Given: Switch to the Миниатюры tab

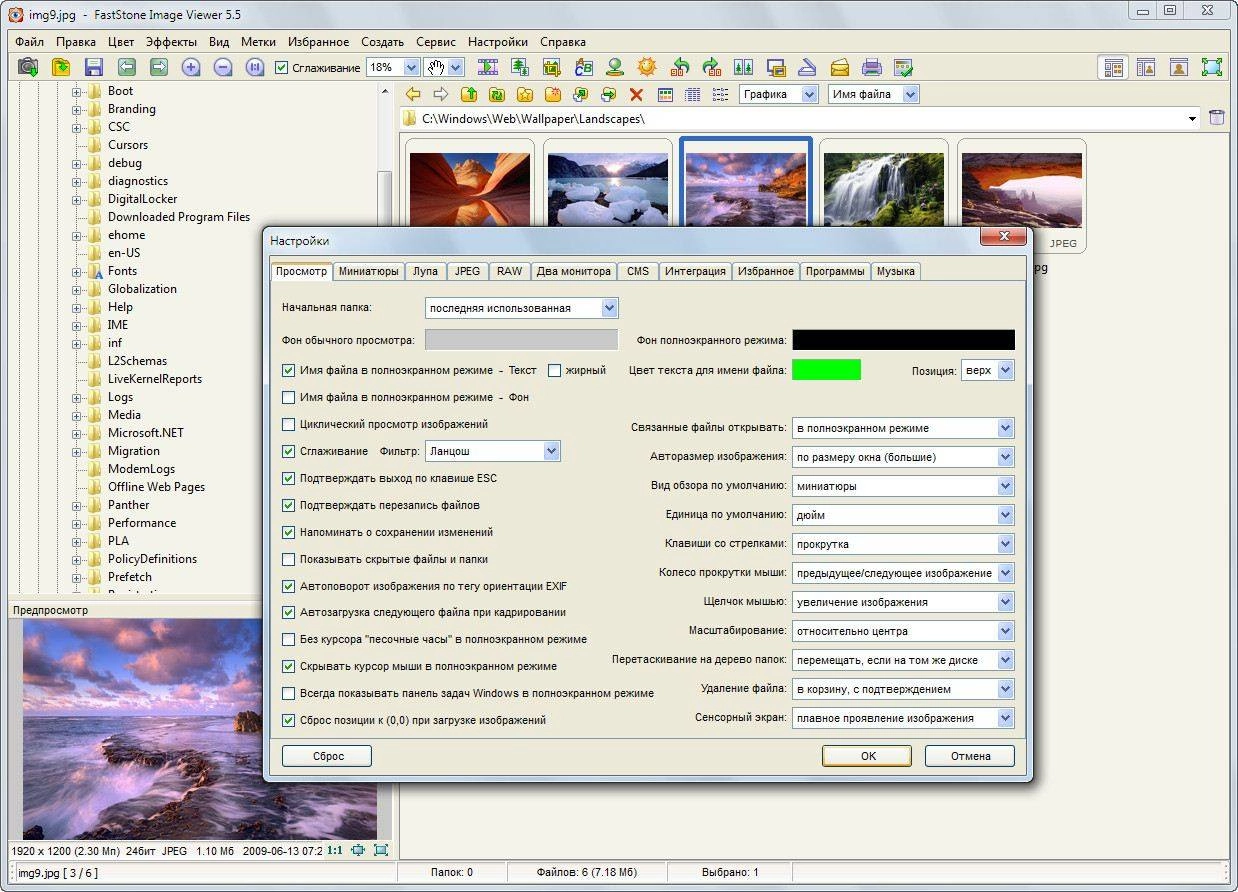Looking at the screenshot, I should (369, 271).
